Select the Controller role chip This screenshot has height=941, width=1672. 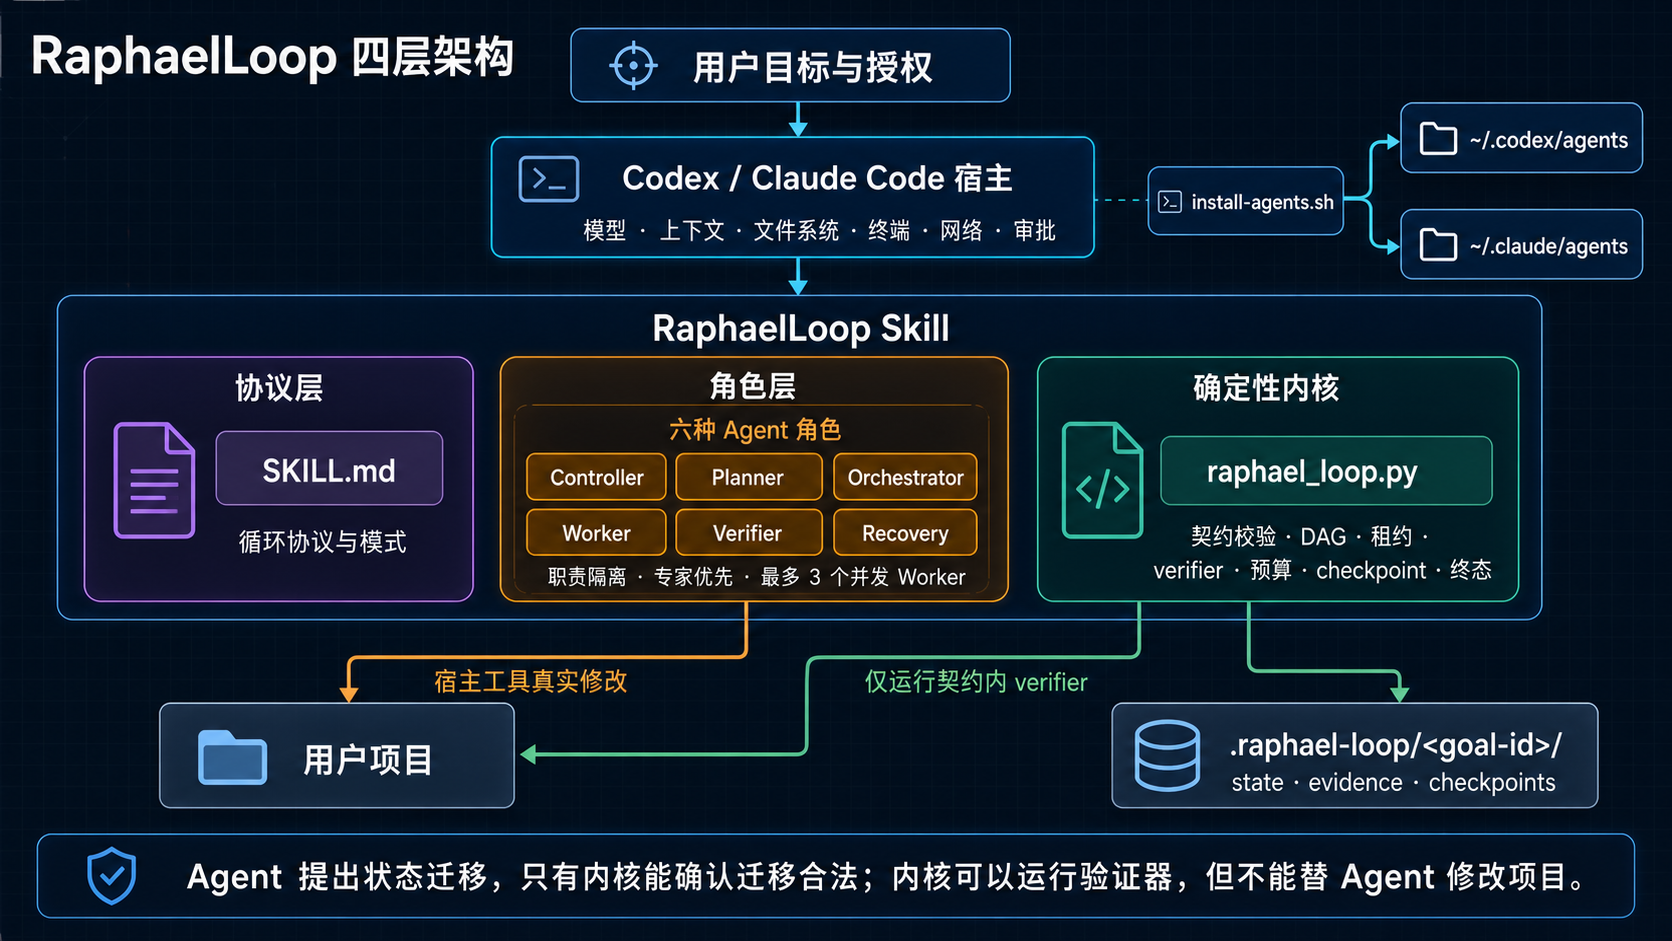coord(596,477)
